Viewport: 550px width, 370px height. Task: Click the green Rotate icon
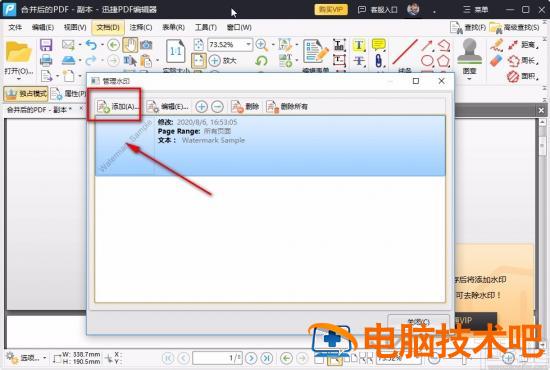[x=261, y=61]
